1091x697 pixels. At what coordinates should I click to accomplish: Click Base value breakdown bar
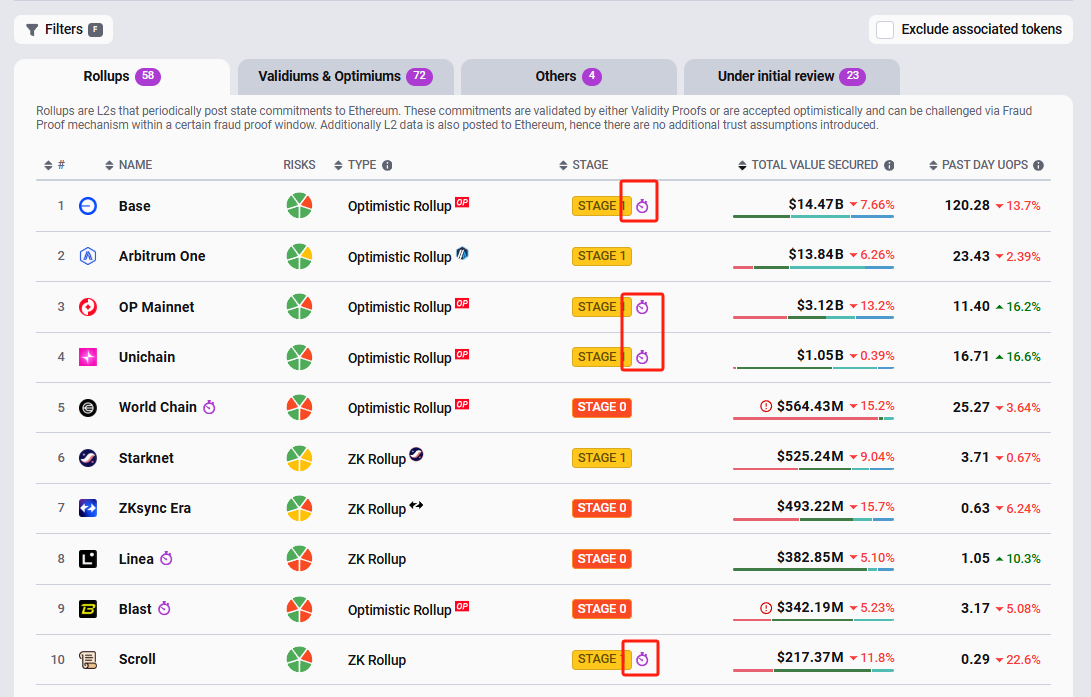(813, 217)
